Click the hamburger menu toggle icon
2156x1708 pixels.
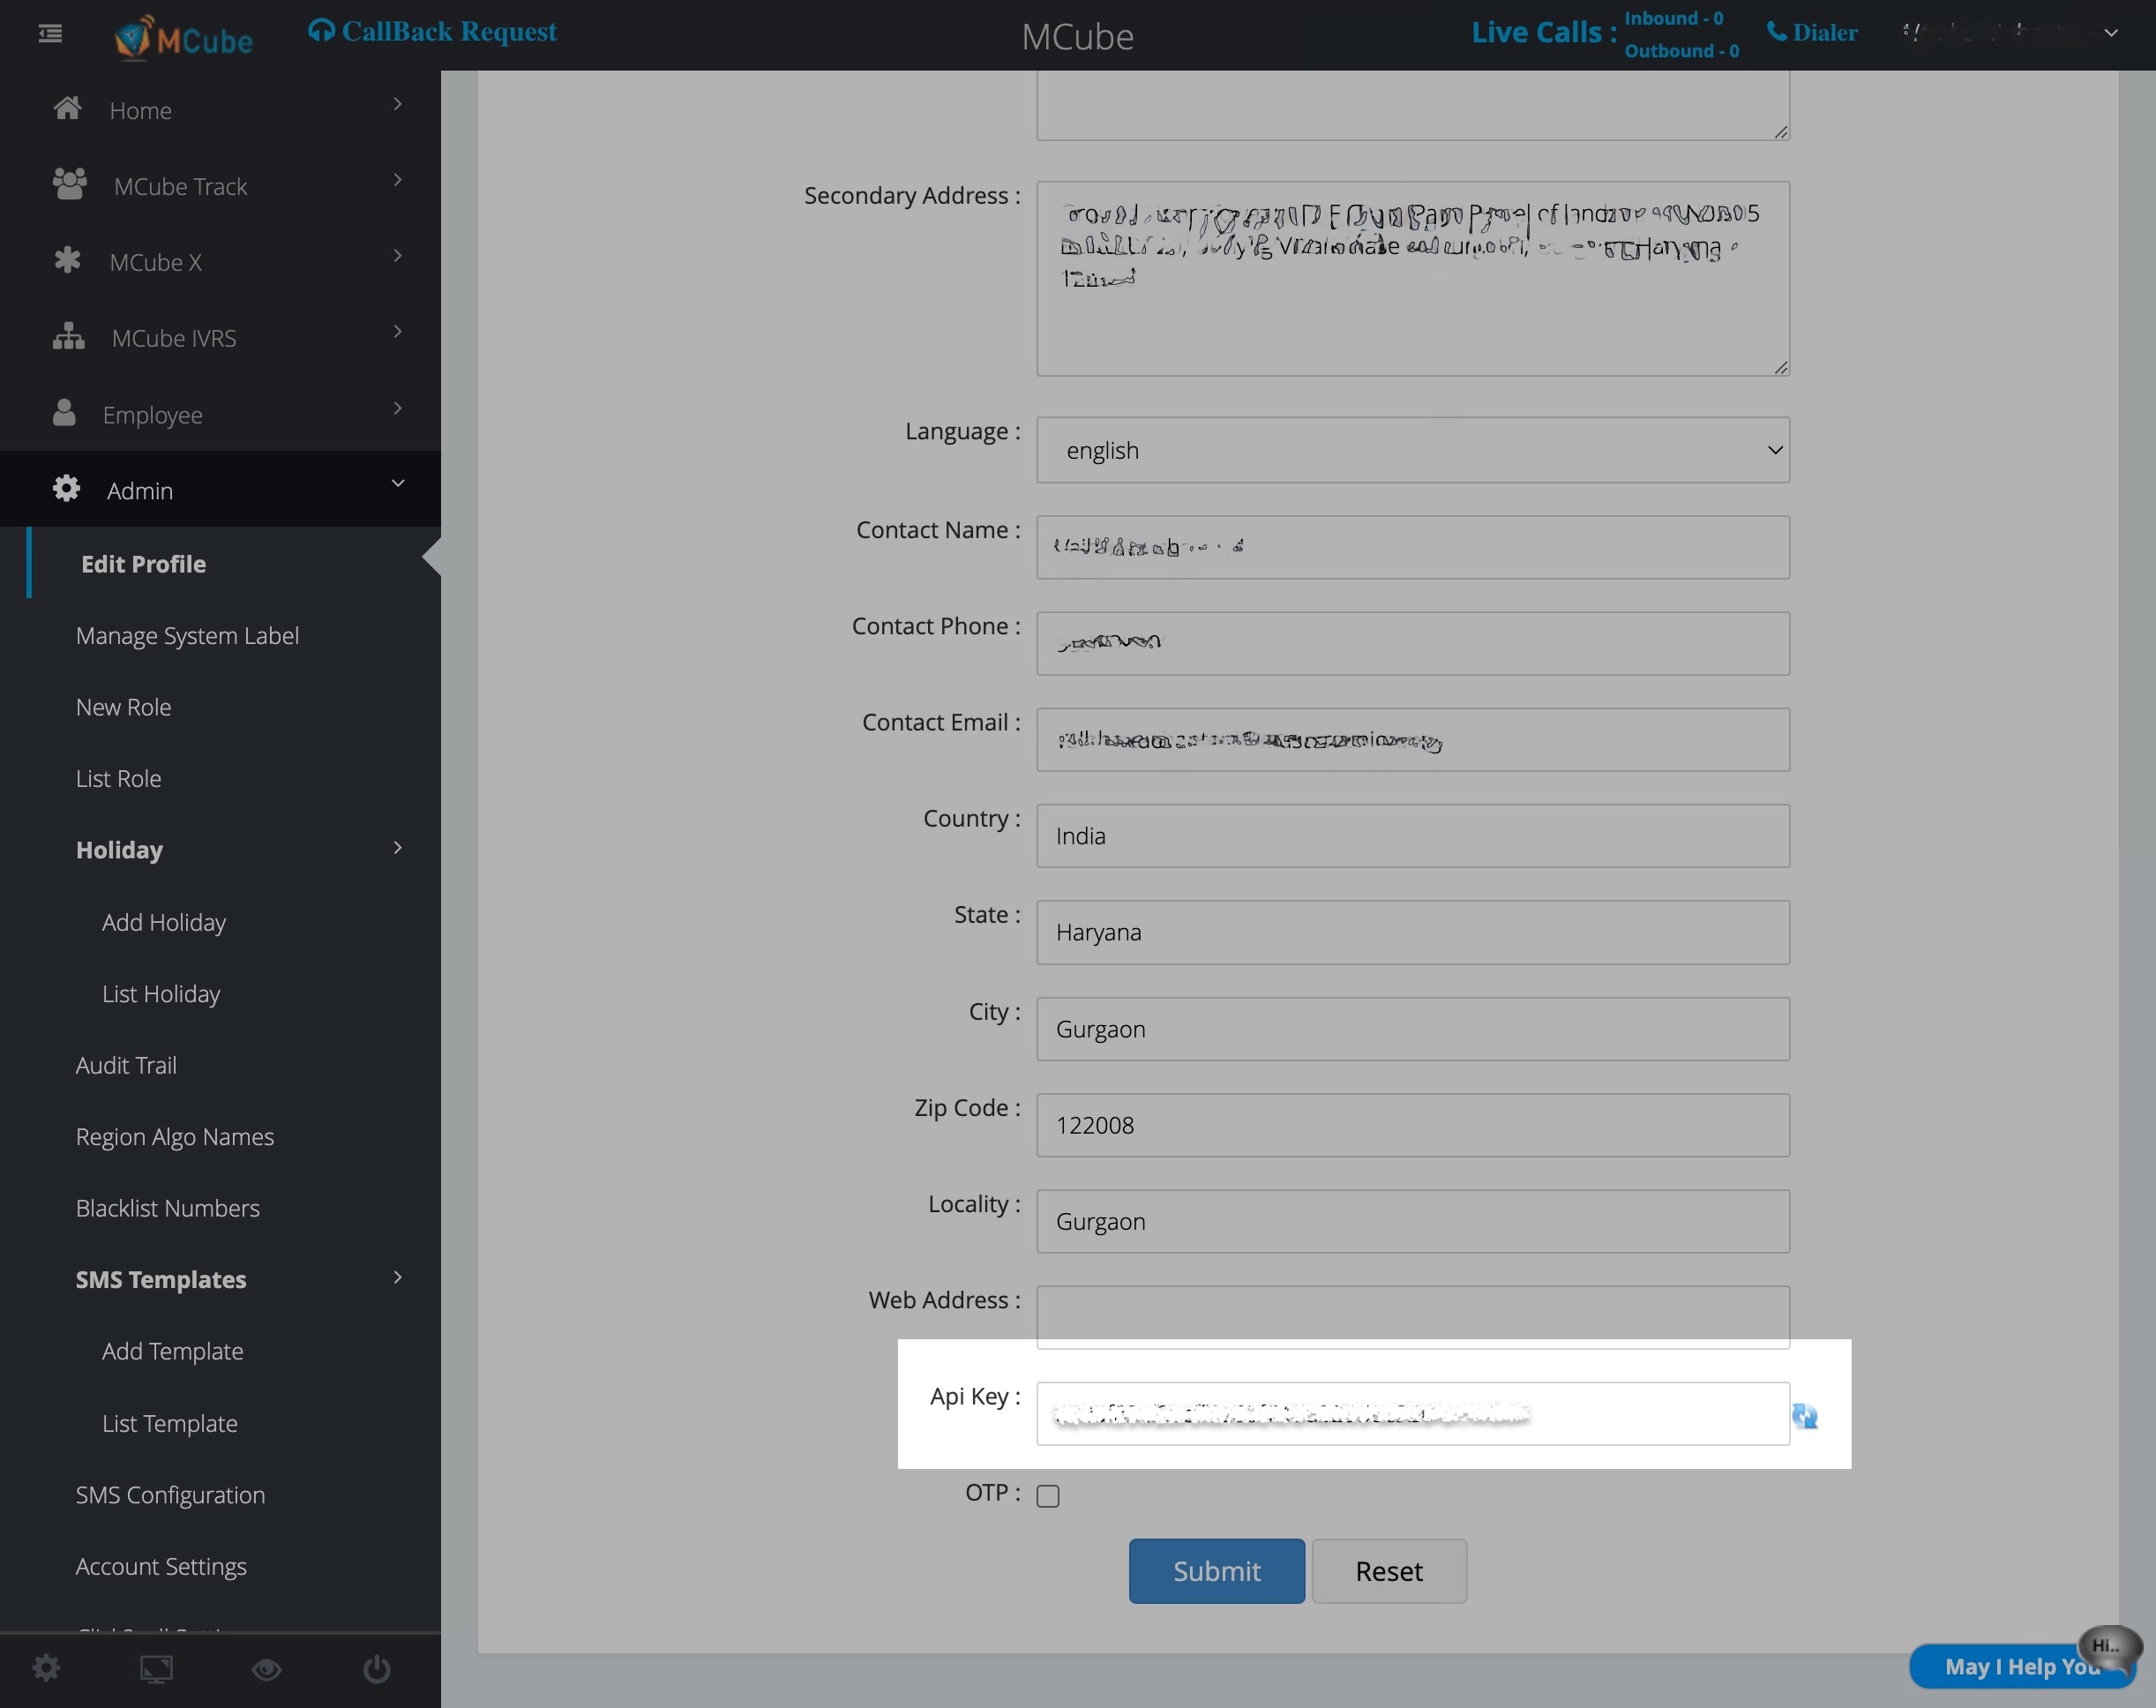50,34
